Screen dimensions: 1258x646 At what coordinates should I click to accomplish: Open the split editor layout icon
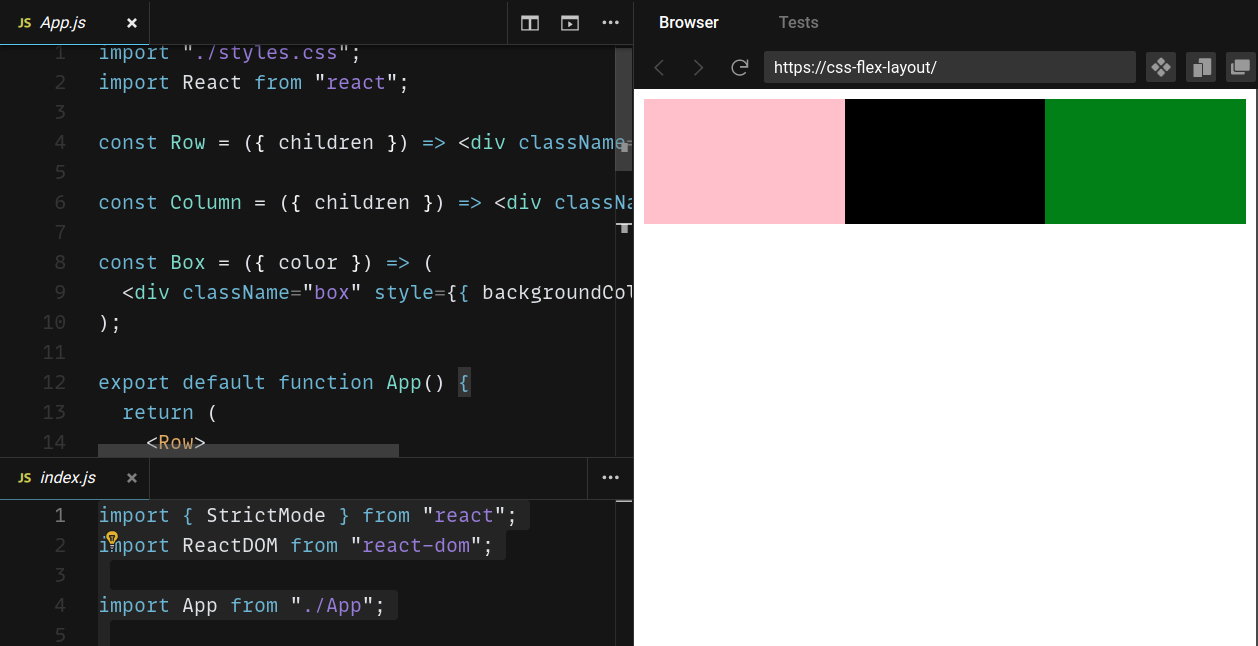click(x=529, y=22)
